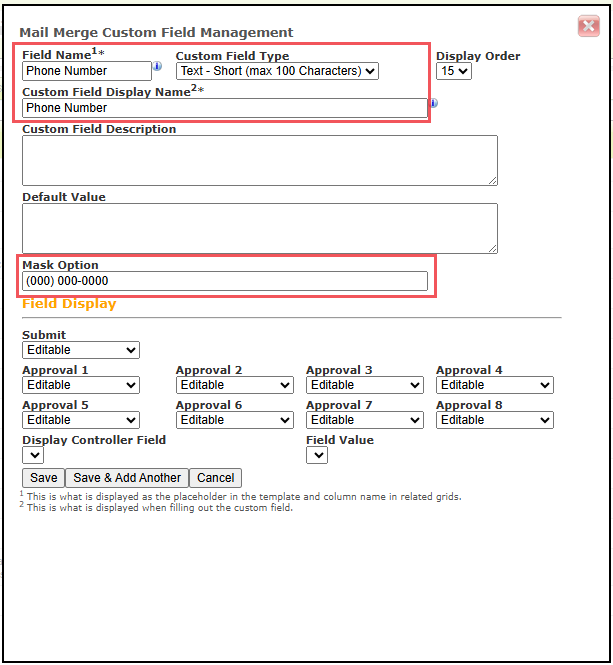Open the Approval 3 dropdown
The height and width of the screenshot is (665, 613).
[365, 385]
